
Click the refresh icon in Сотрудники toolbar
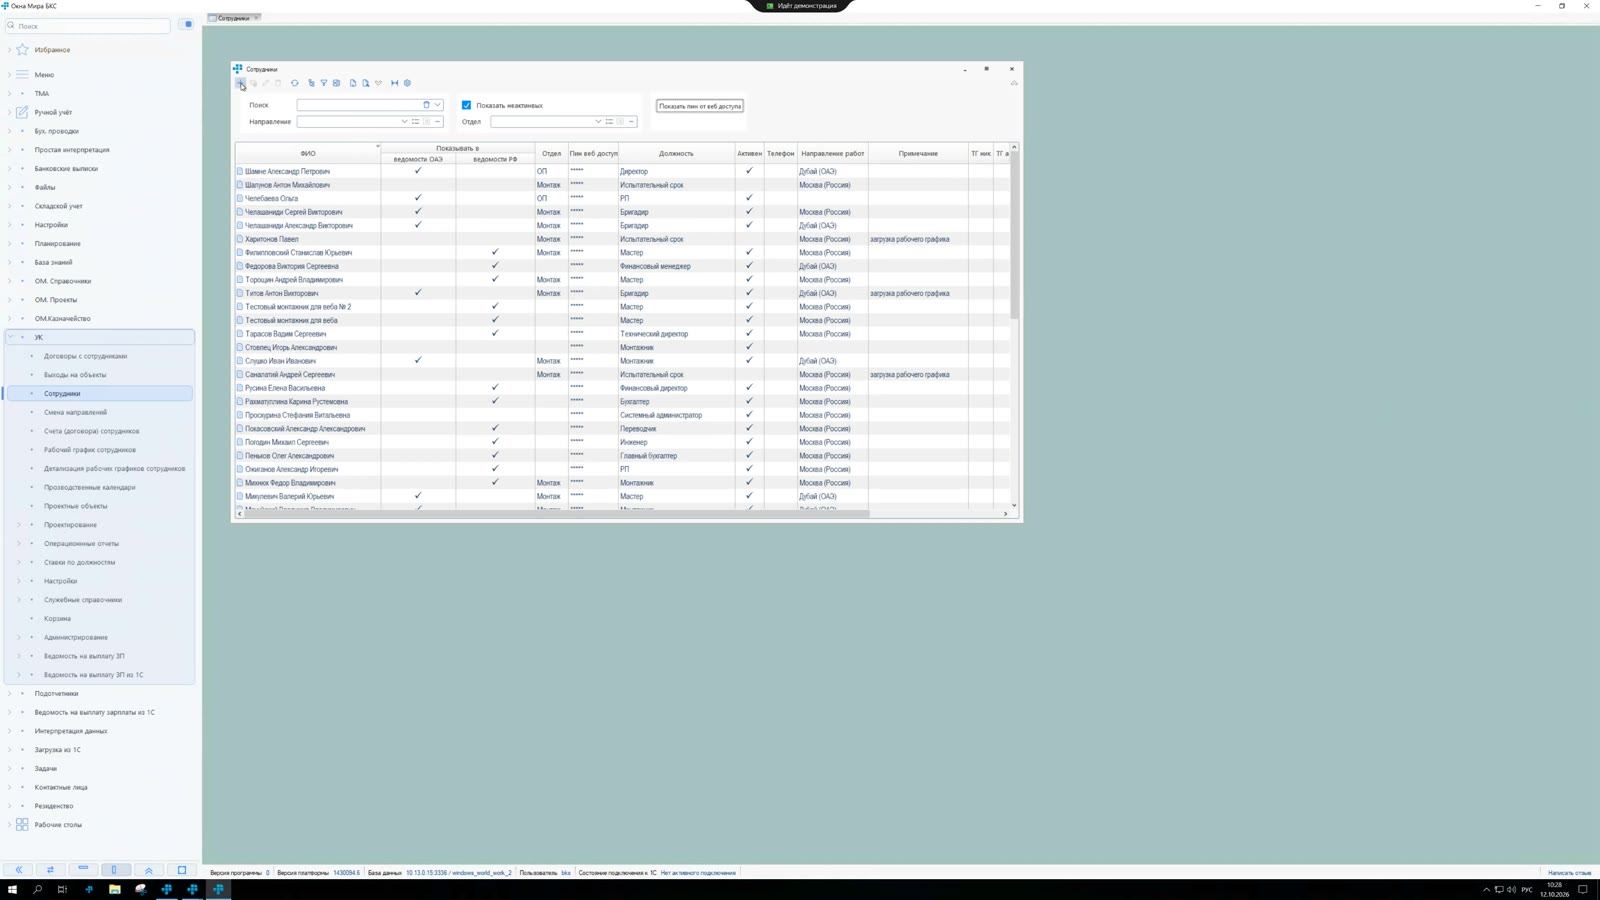coord(295,83)
